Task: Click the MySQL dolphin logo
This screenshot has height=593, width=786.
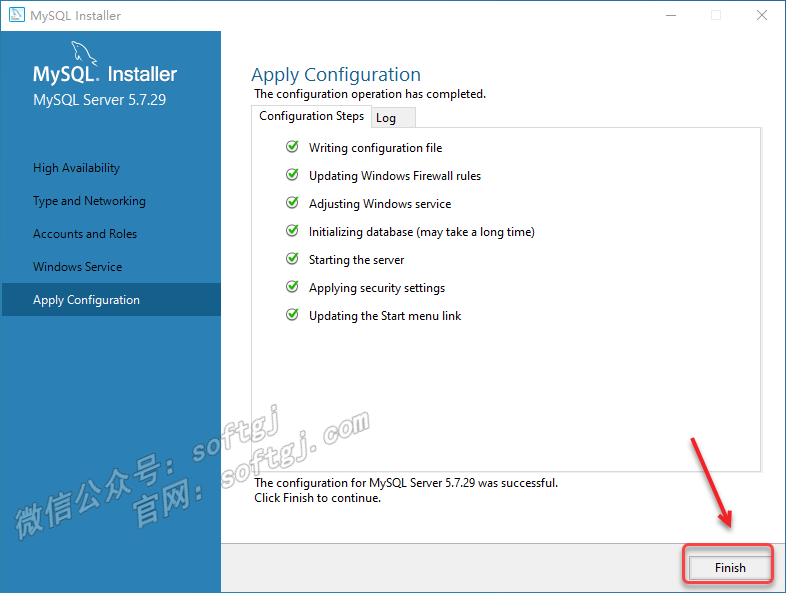Action: tap(83, 53)
